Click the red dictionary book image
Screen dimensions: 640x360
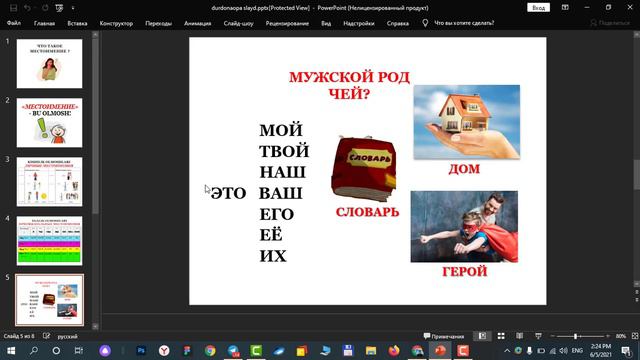coord(364,169)
